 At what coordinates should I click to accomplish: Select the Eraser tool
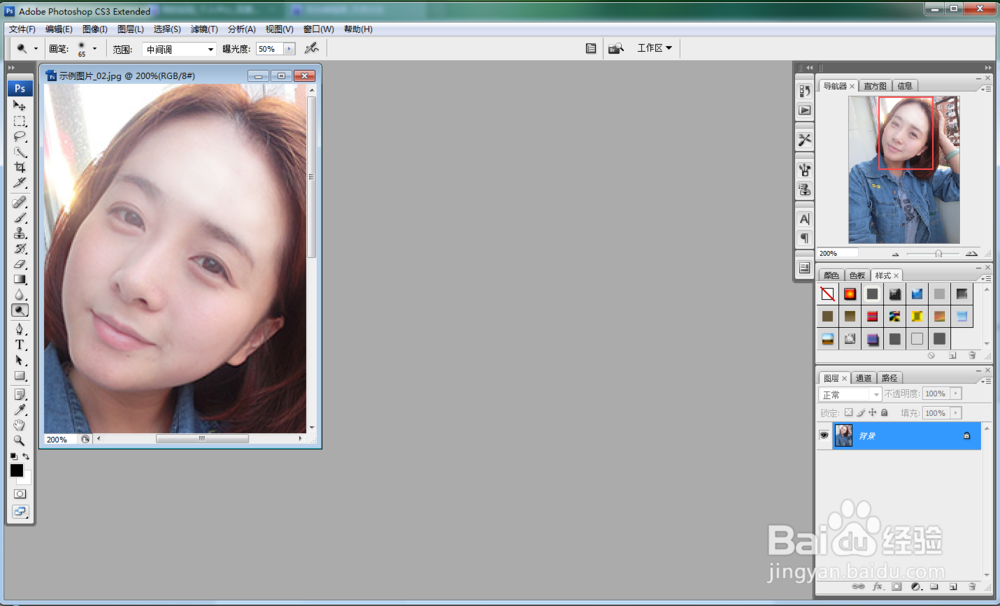click(x=20, y=263)
